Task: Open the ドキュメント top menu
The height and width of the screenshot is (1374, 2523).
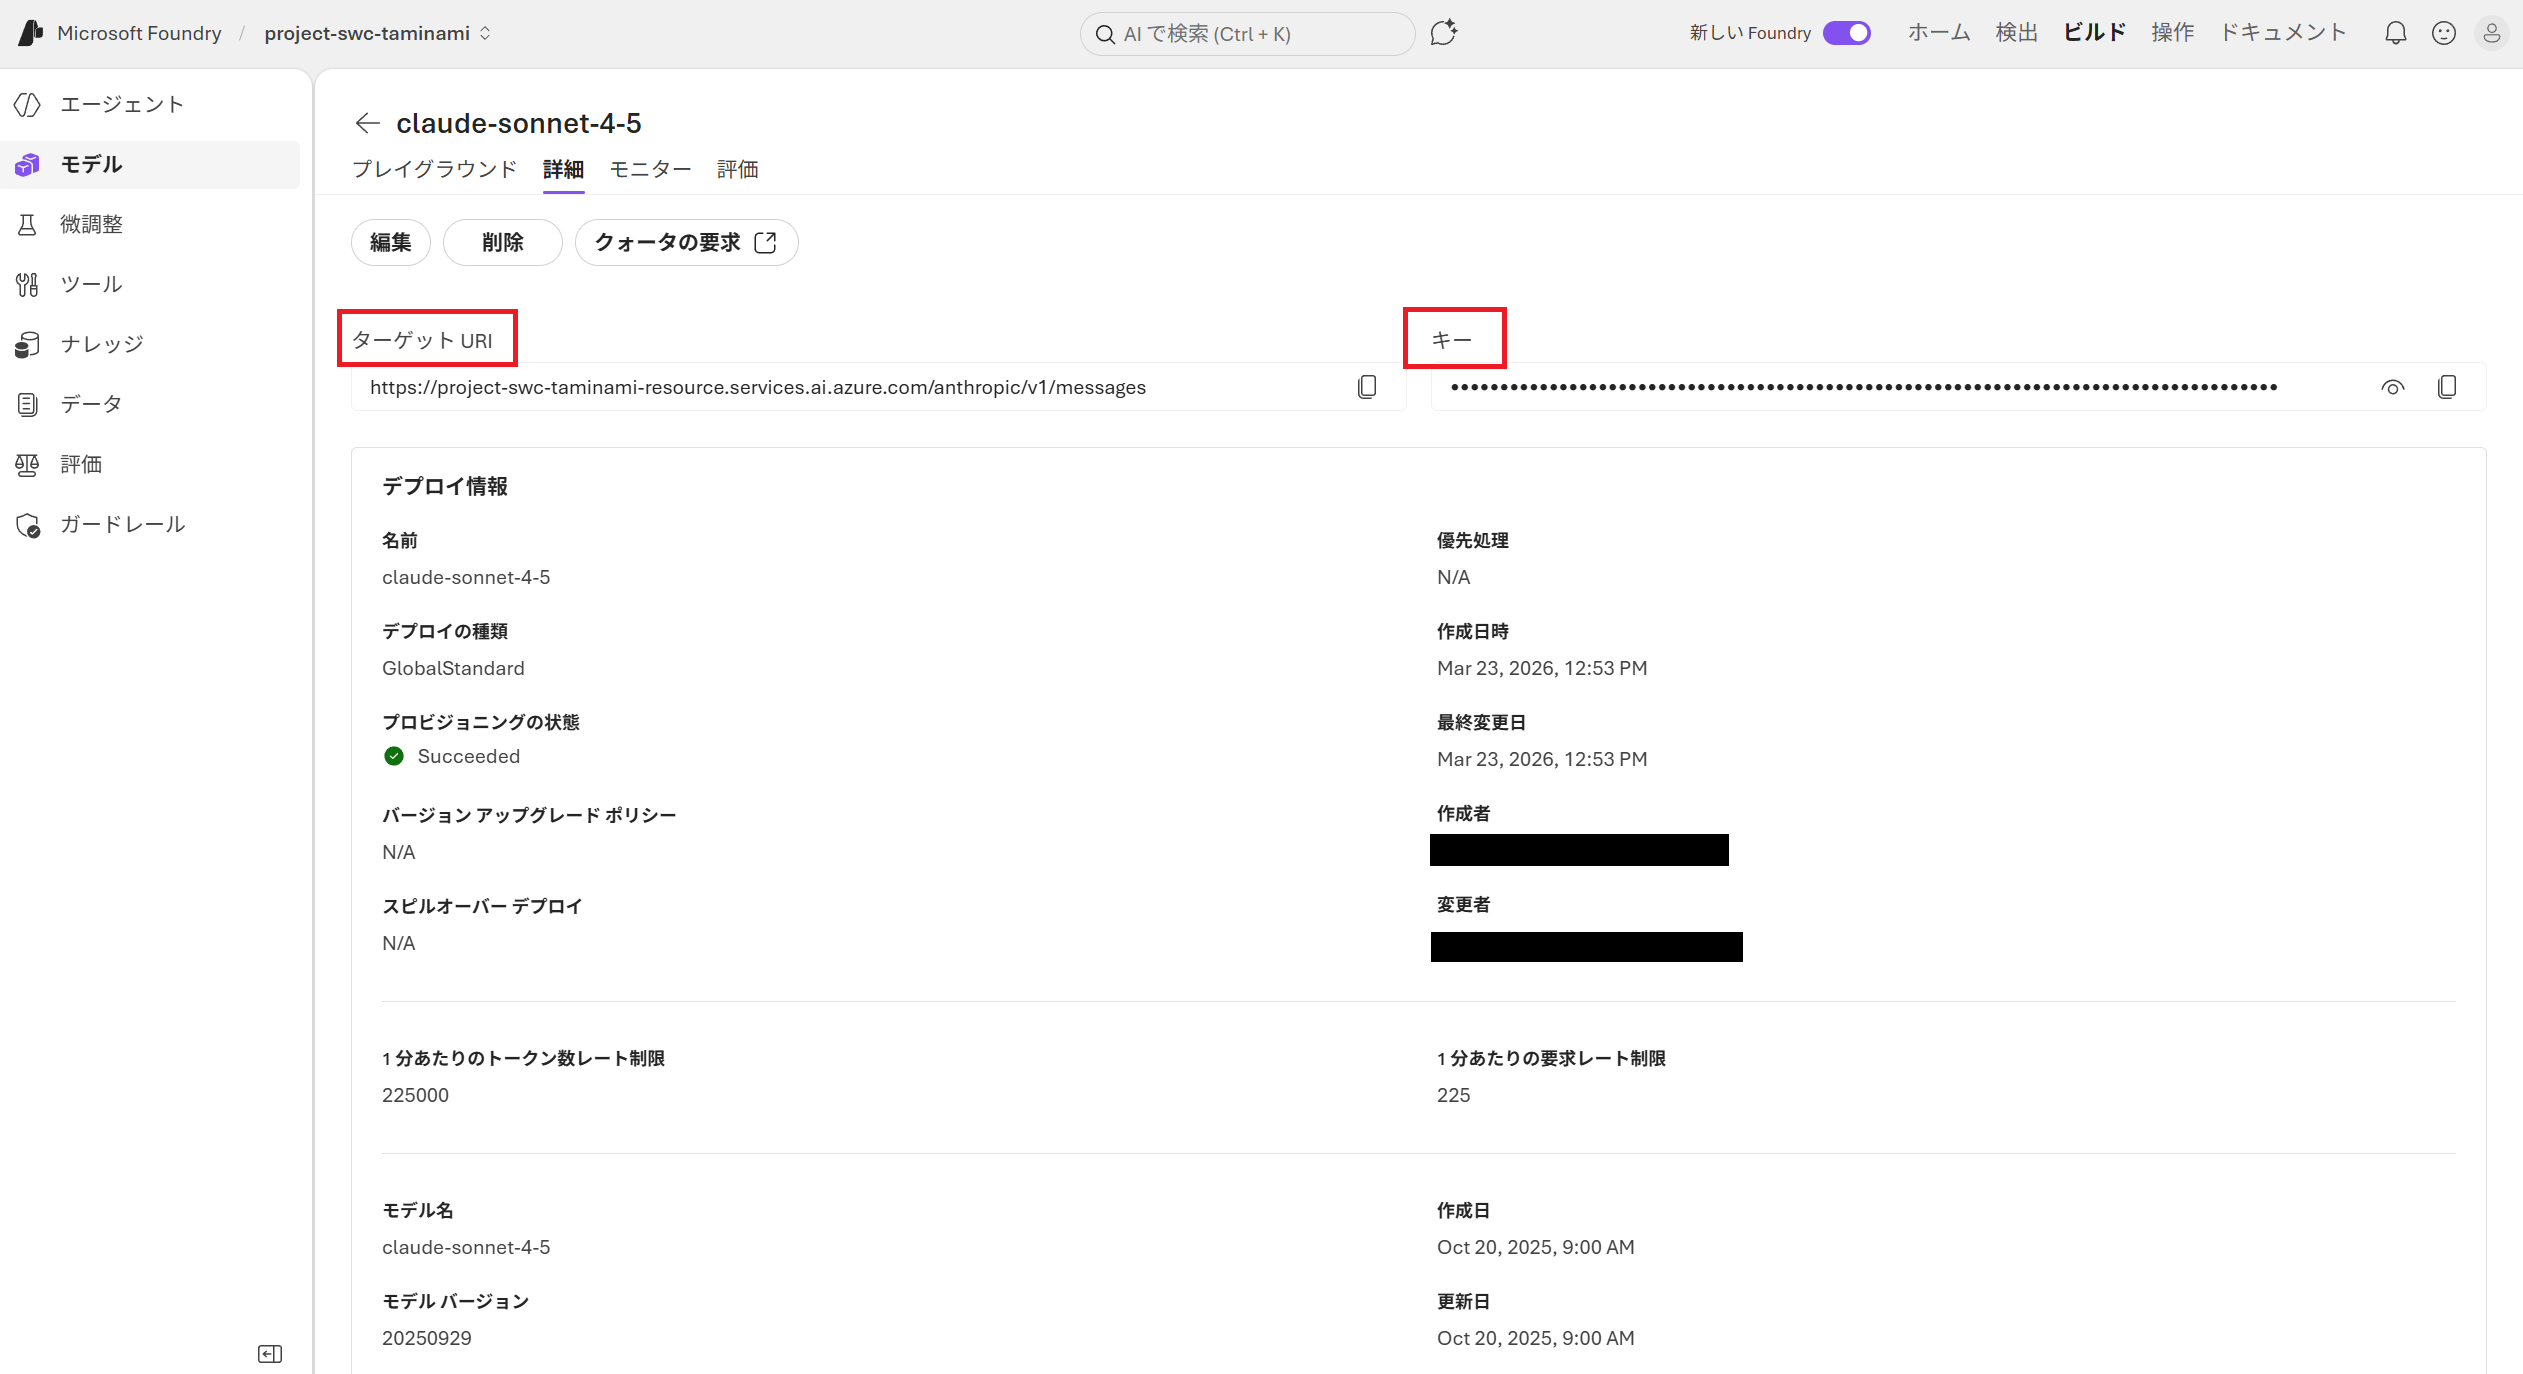Action: [2283, 33]
